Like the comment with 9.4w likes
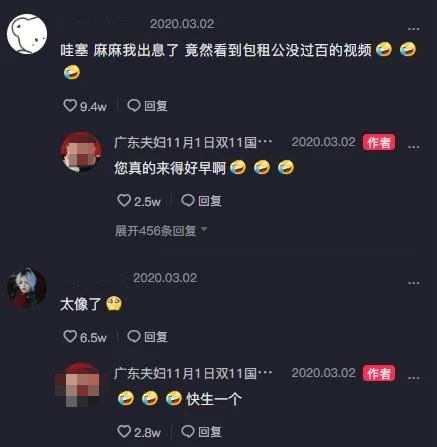The image size is (437, 447). coord(70,106)
